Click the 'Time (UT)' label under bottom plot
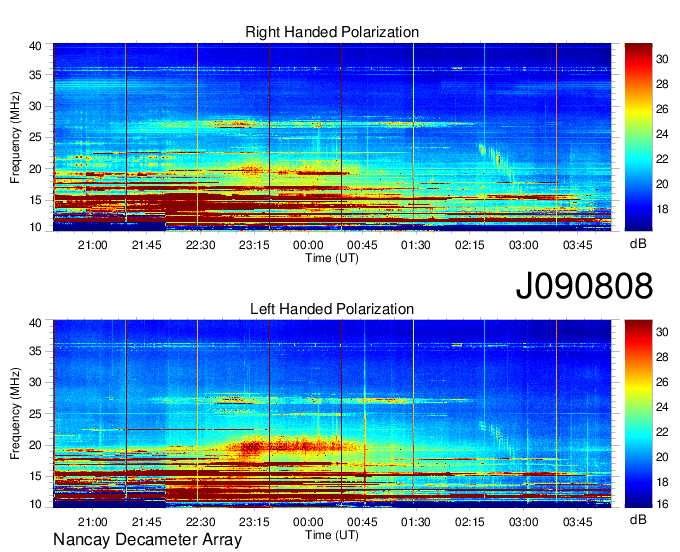The height and width of the screenshot is (552, 680). 332,535
